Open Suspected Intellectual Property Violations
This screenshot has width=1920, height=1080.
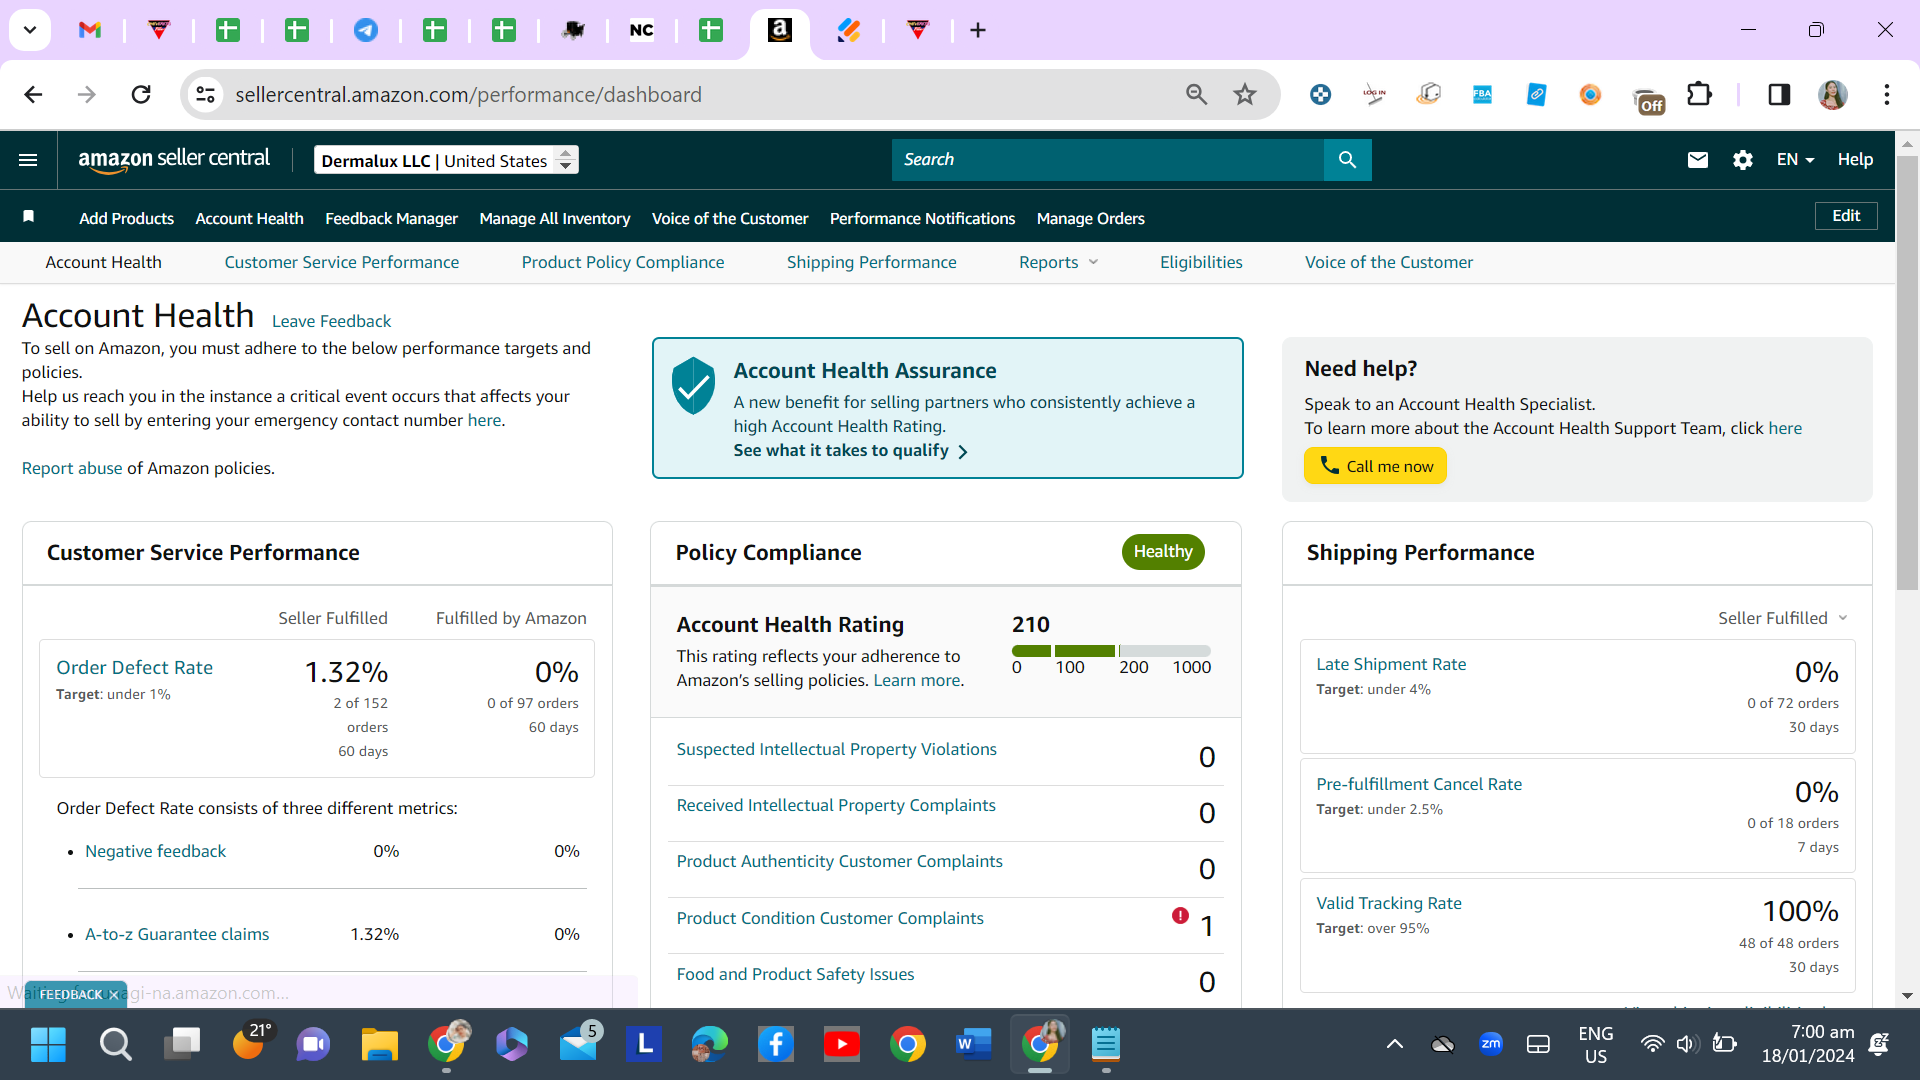836,749
